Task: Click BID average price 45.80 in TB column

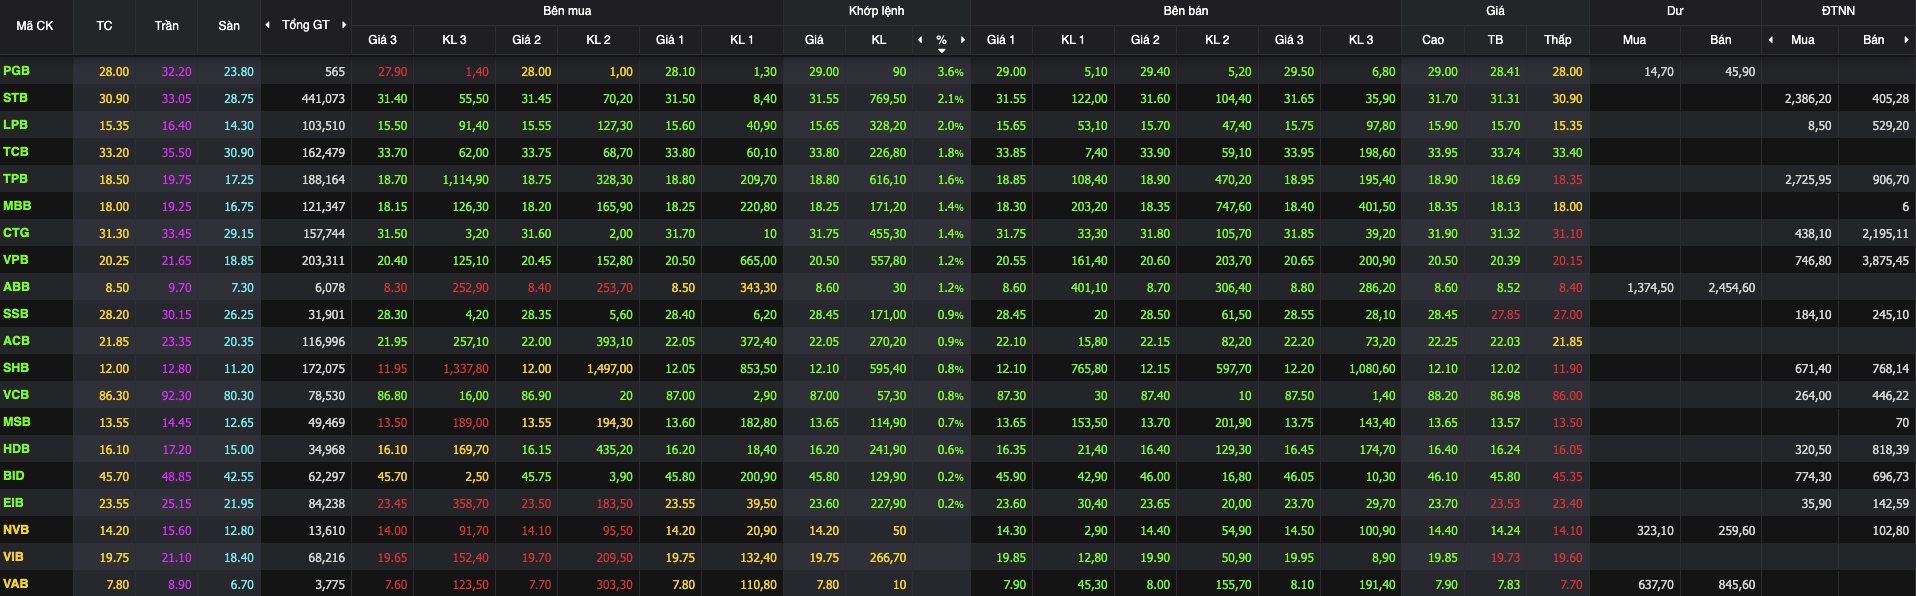Action: click(x=1505, y=477)
